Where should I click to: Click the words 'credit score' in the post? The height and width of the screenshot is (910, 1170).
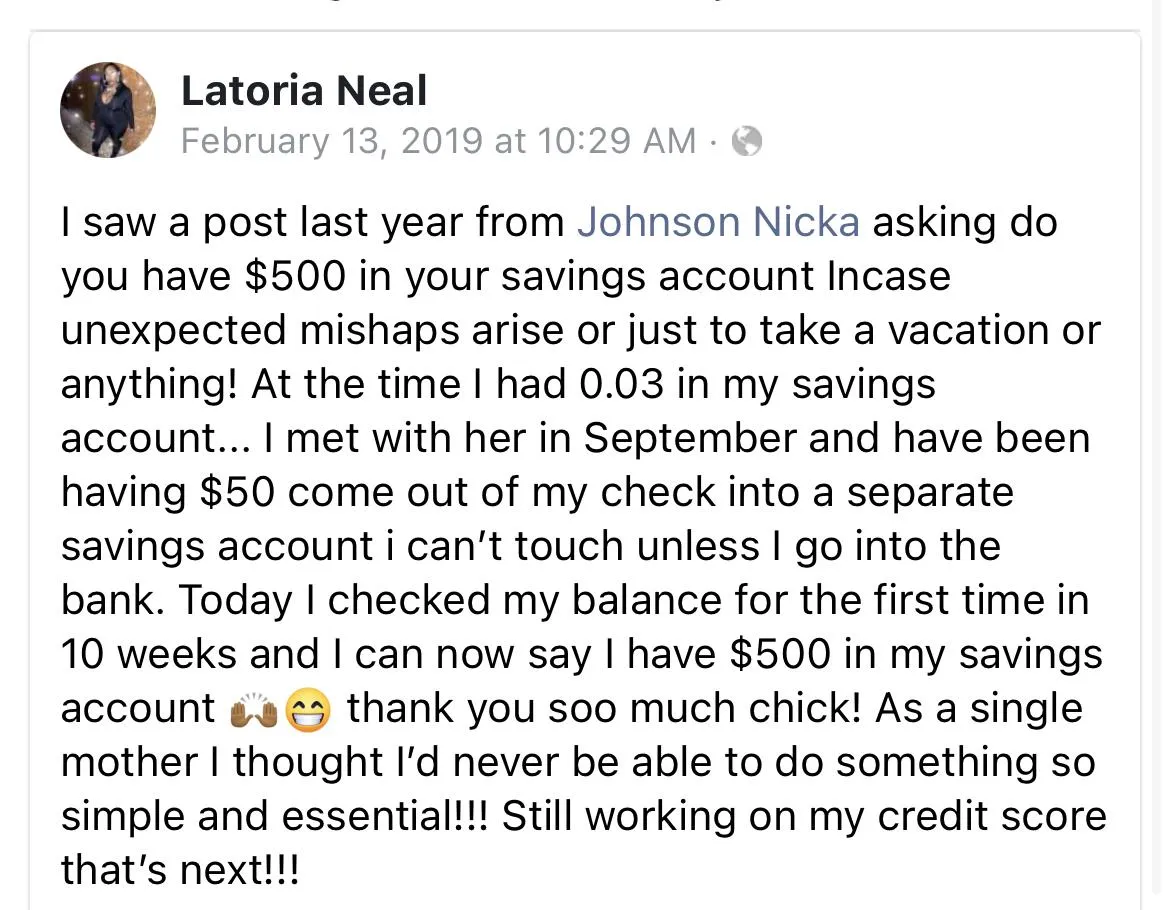point(992,816)
